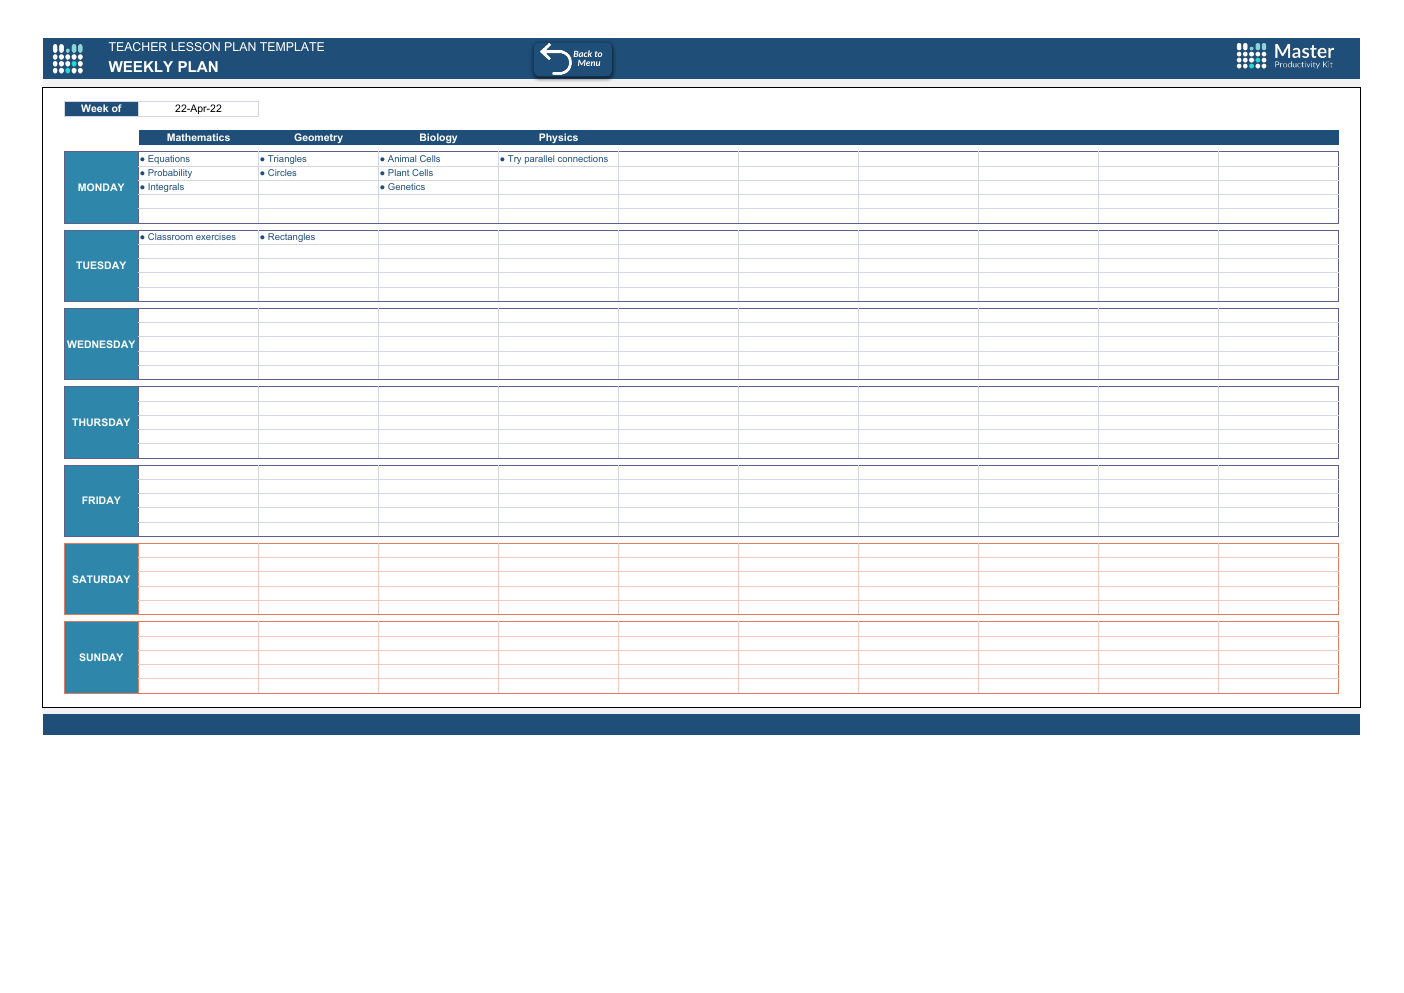Select the Geometry column header
The height and width of the screenshot is (993, 1404).
[x=318, y=138]
